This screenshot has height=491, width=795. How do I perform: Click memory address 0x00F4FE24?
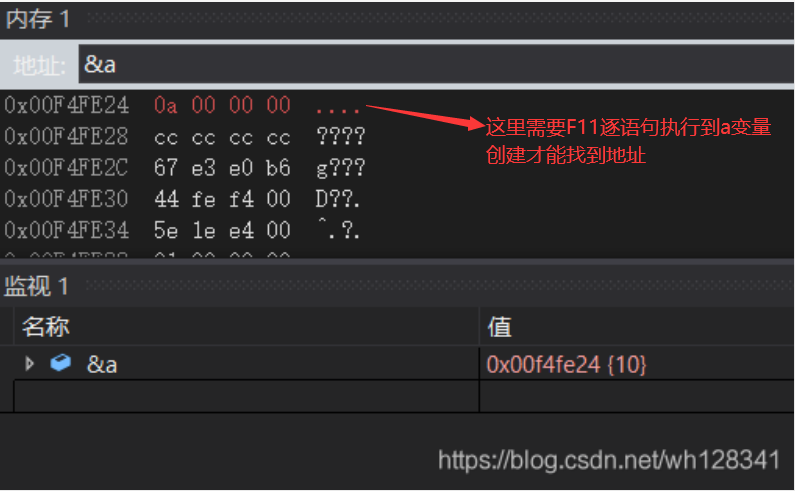tap(66, 106)
